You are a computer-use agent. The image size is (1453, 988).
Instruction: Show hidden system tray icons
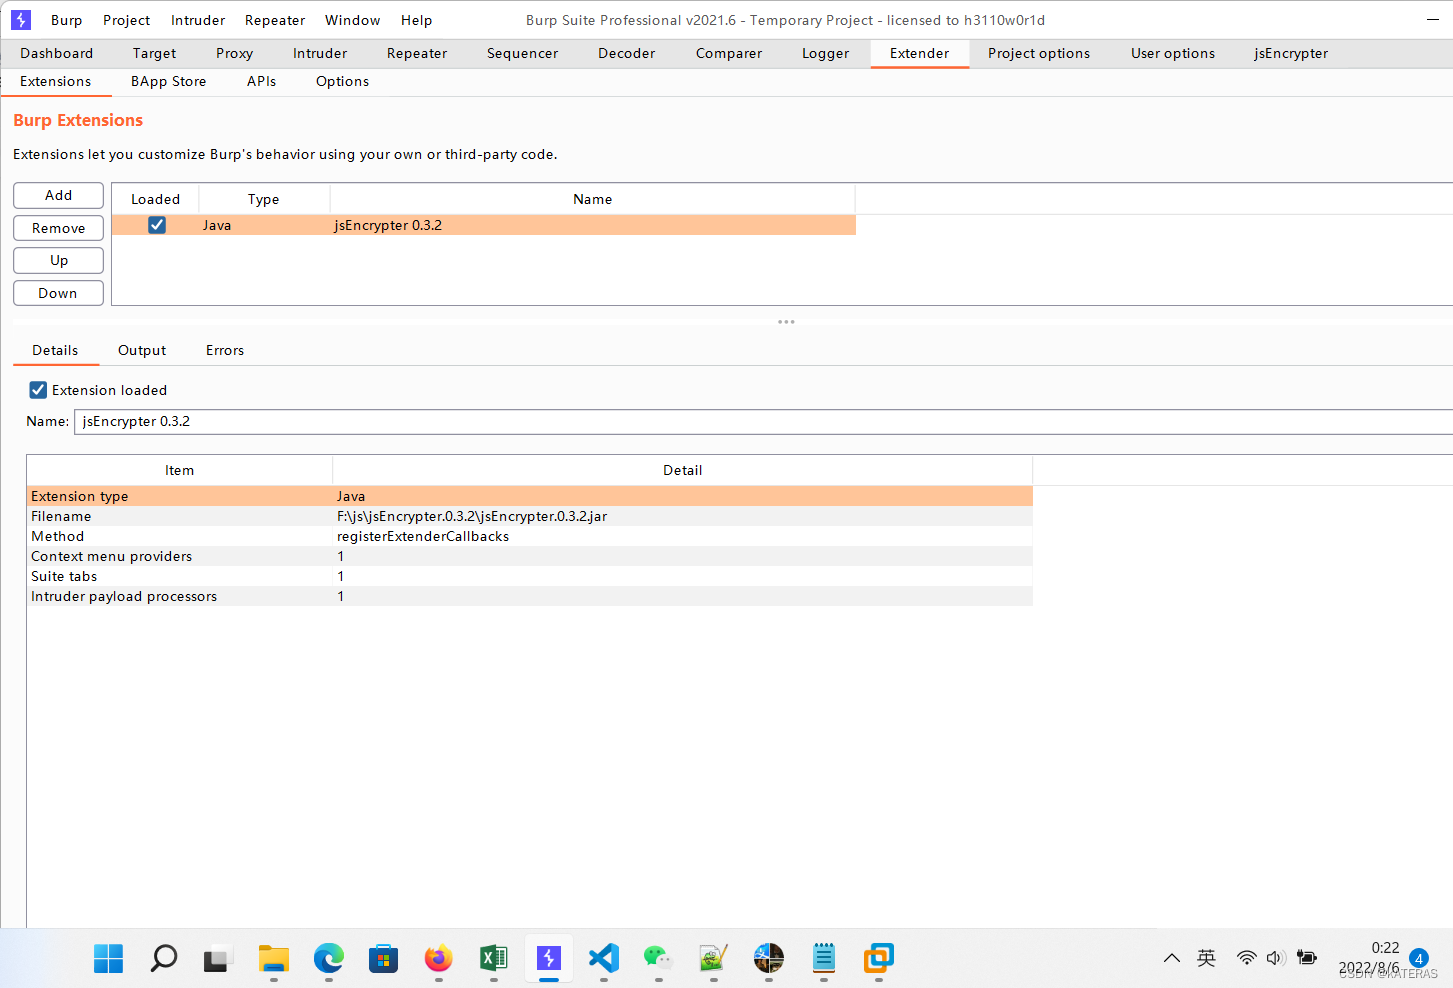click(1172, 958)
